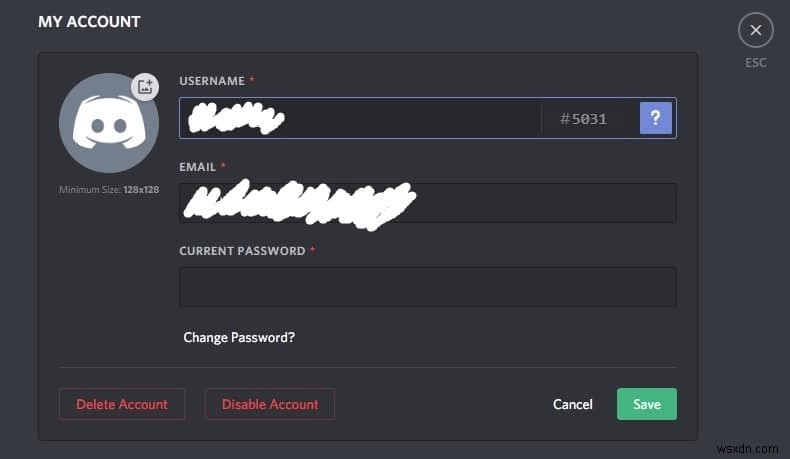
Task: Click the My Account heading
Action: tap(89, 21)
